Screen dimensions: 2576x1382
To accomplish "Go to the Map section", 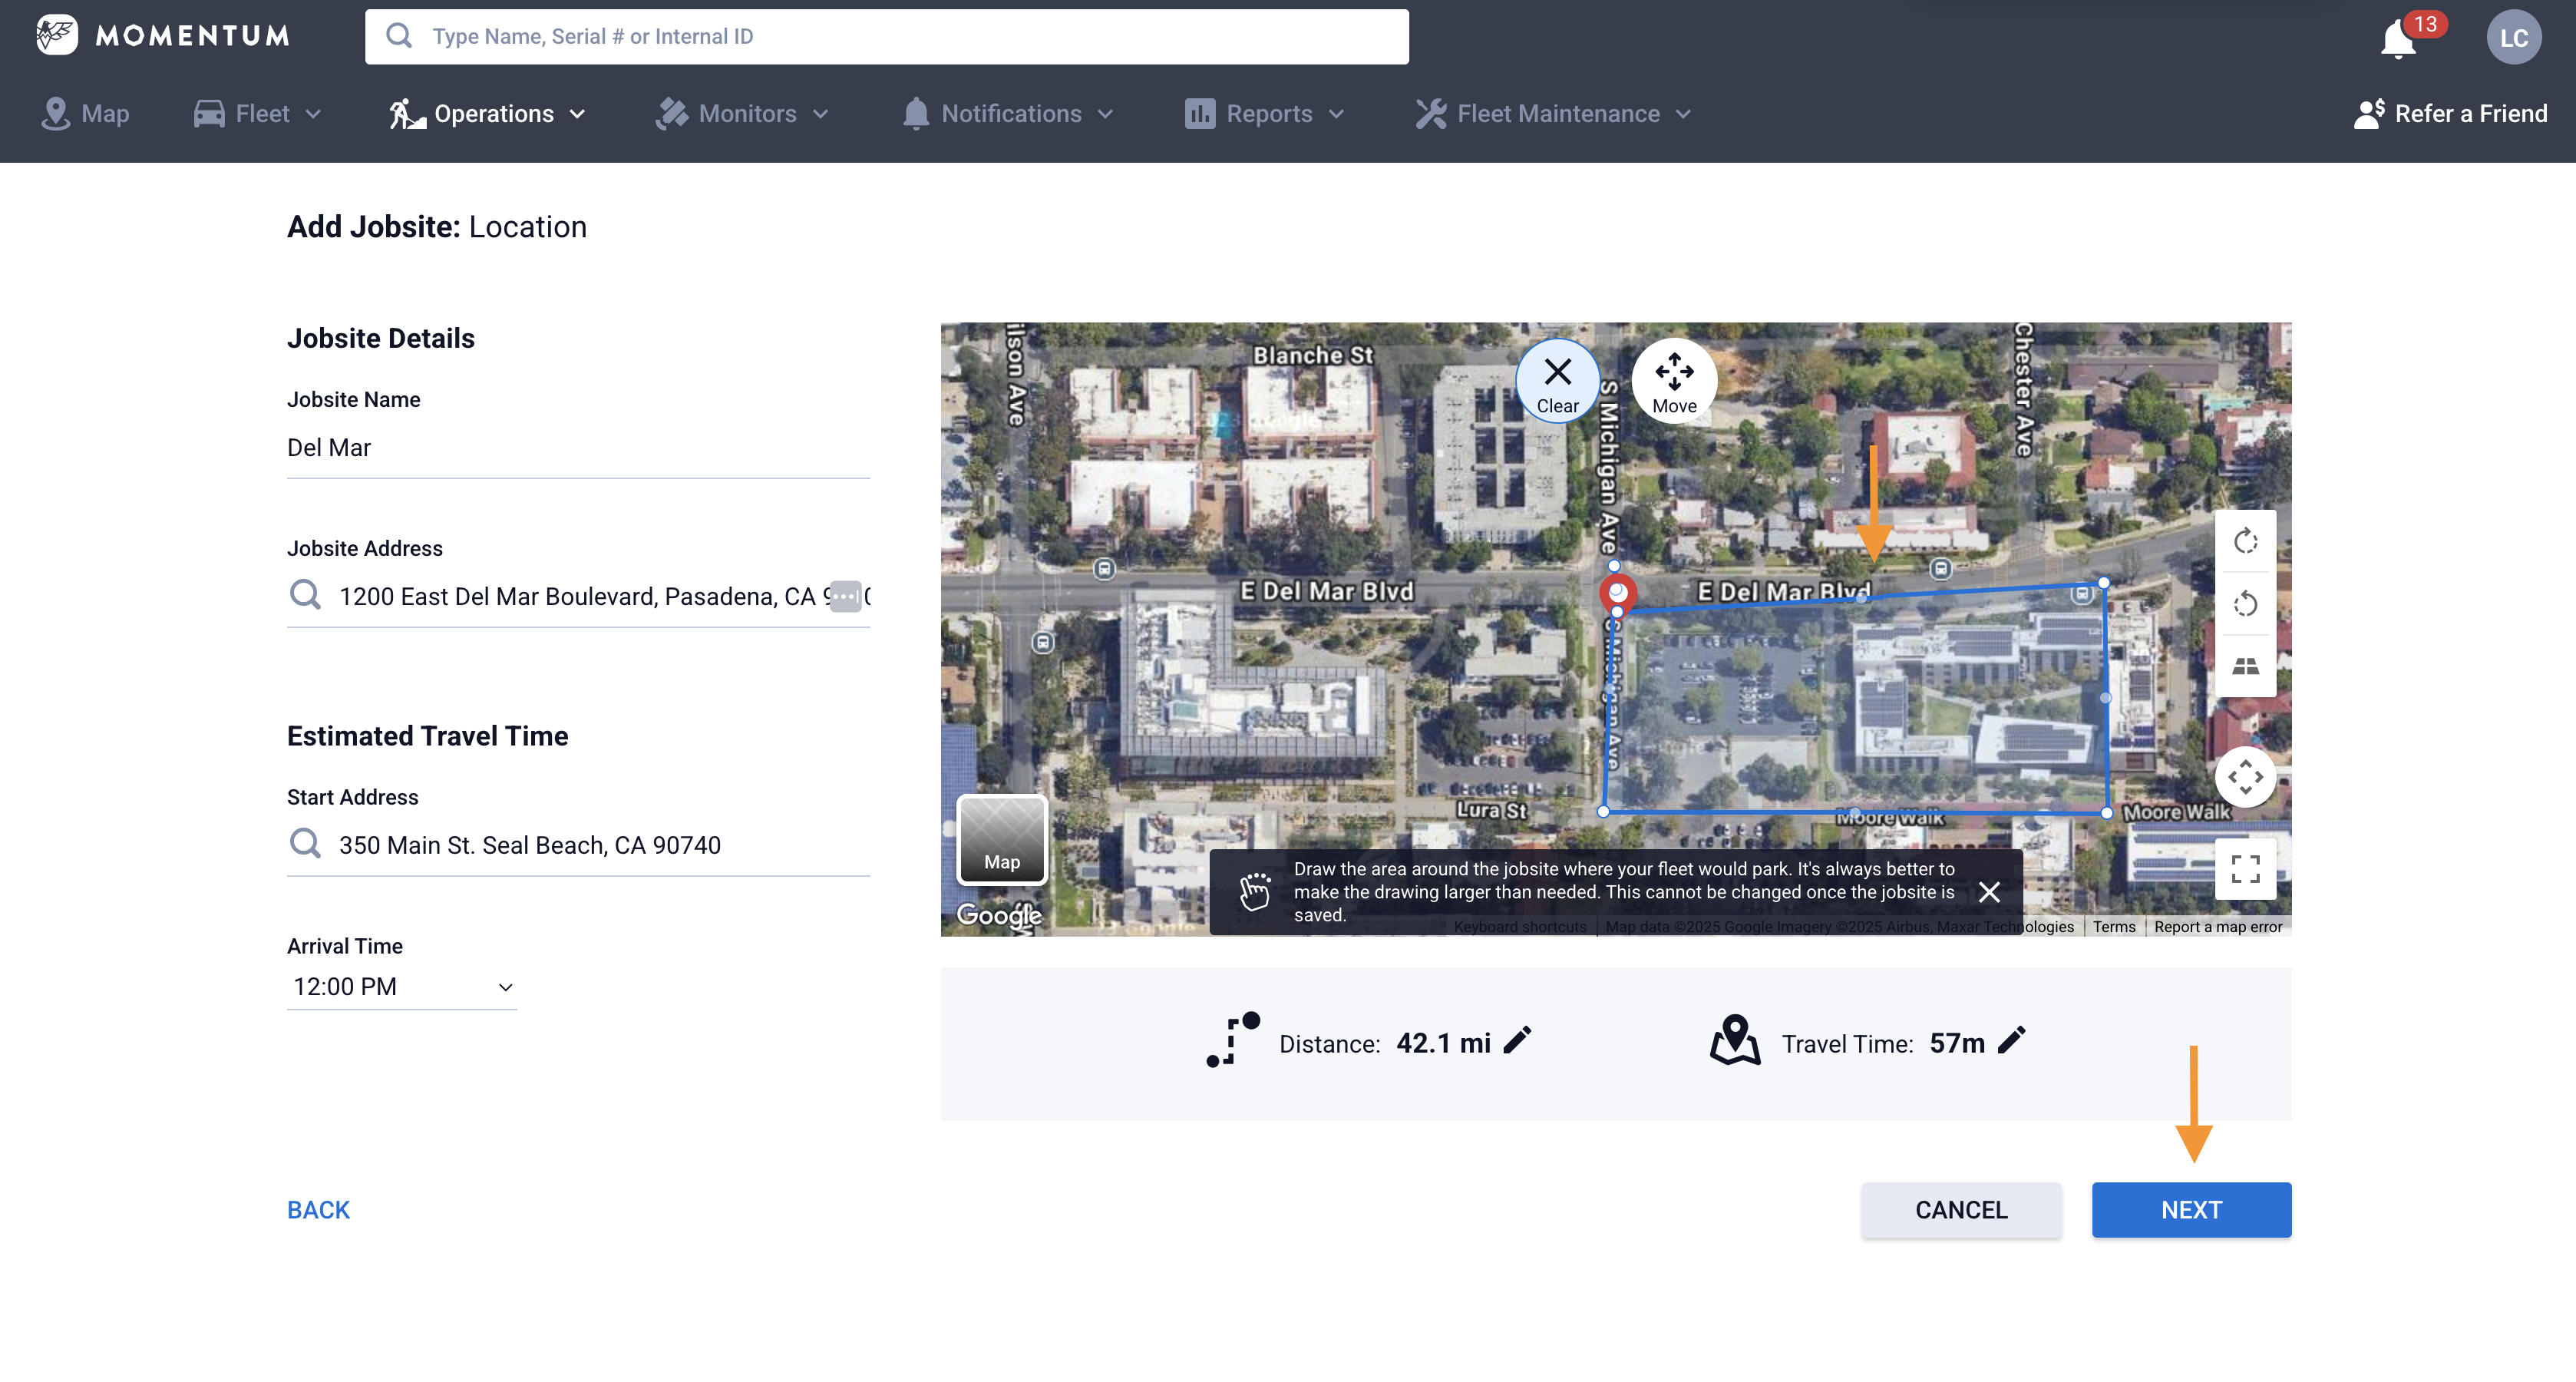I will point(85,113).
